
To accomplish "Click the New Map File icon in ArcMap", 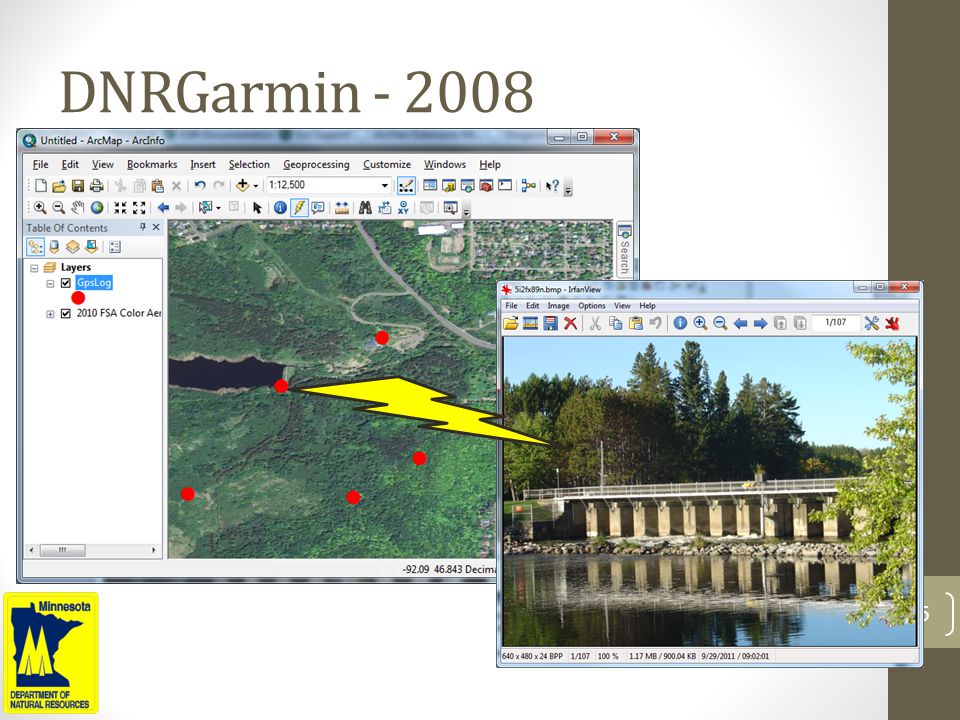I will [40, 186].
